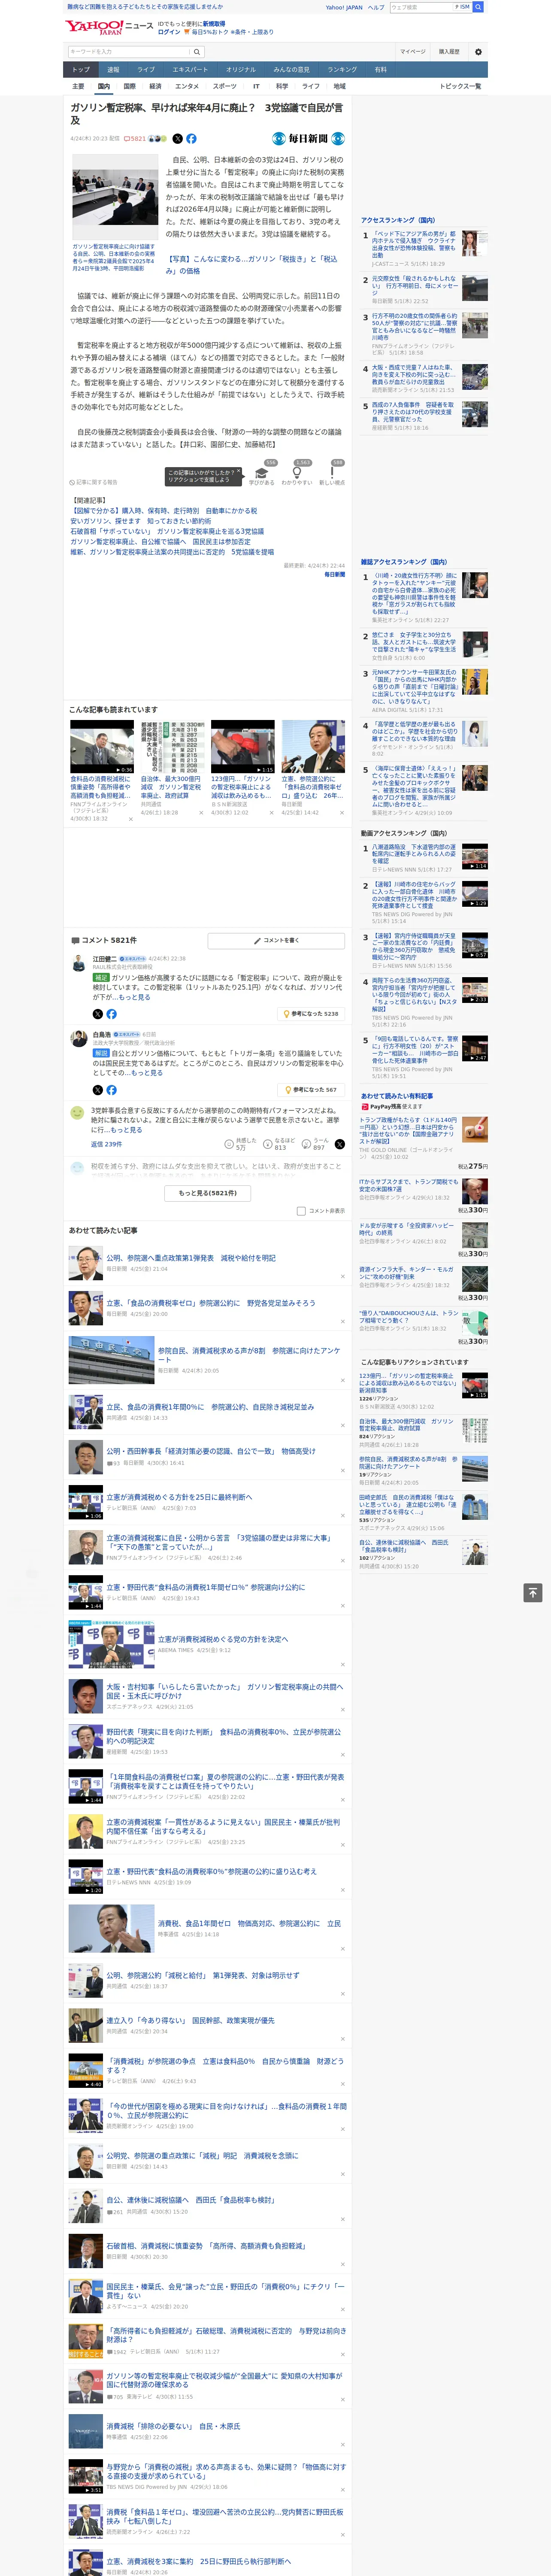
Task: Open the 国際 category tab
Action: click(129, 86)
